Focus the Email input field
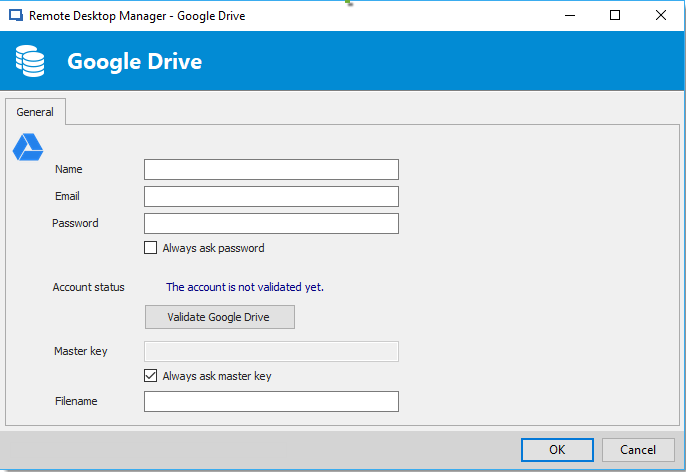686x472 pixels. click(271, 196)
